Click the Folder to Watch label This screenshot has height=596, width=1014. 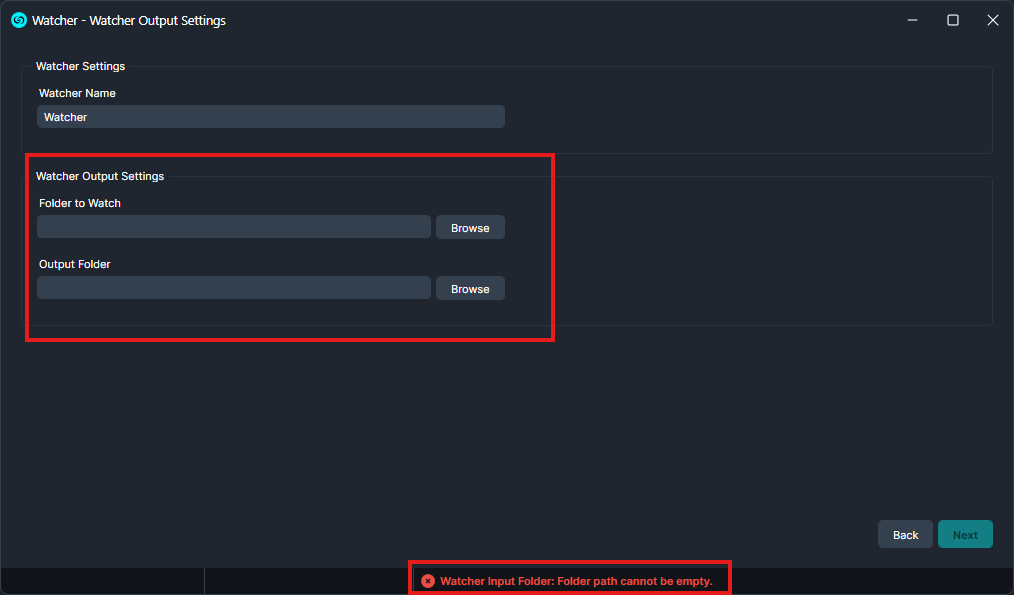coord(80,203)
